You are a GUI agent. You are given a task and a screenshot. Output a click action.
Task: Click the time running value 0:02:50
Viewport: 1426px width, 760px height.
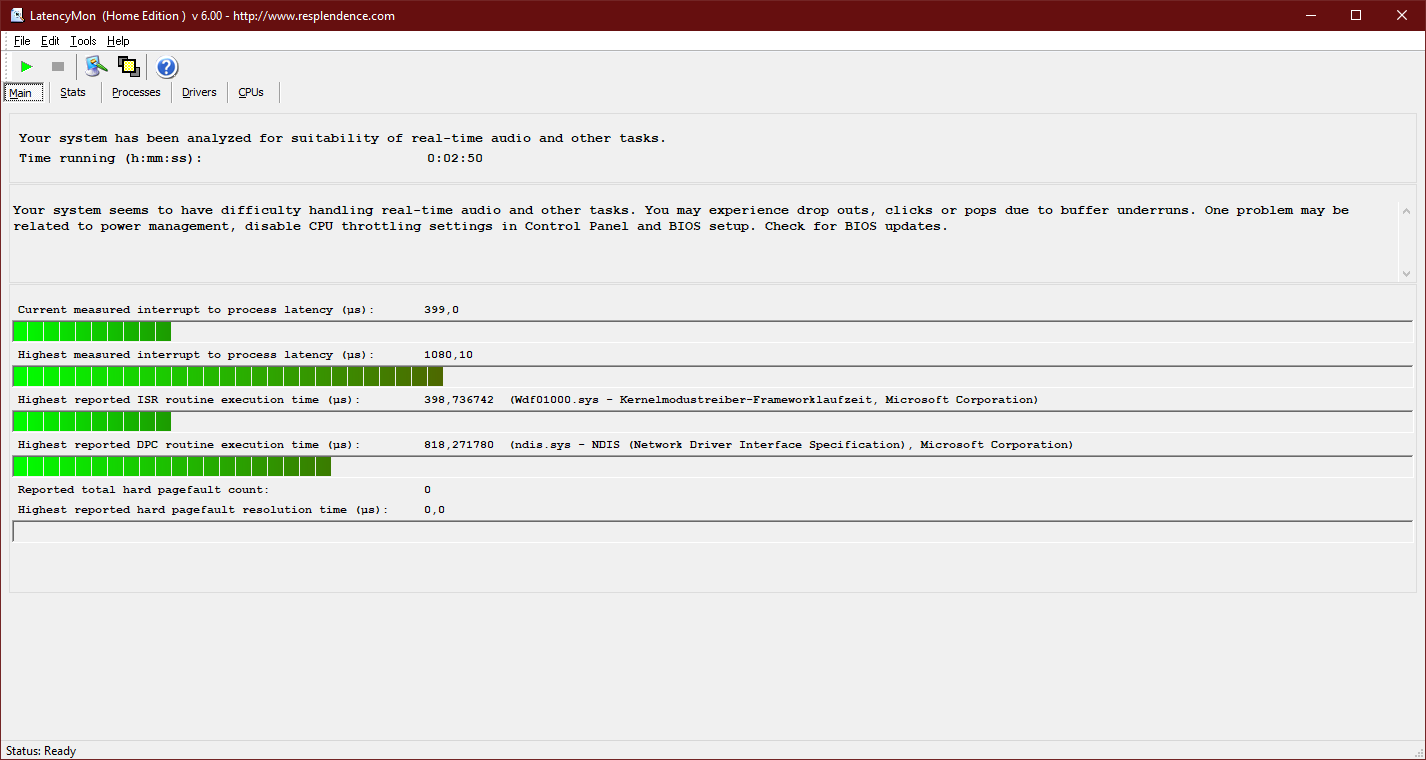point(455,158)
